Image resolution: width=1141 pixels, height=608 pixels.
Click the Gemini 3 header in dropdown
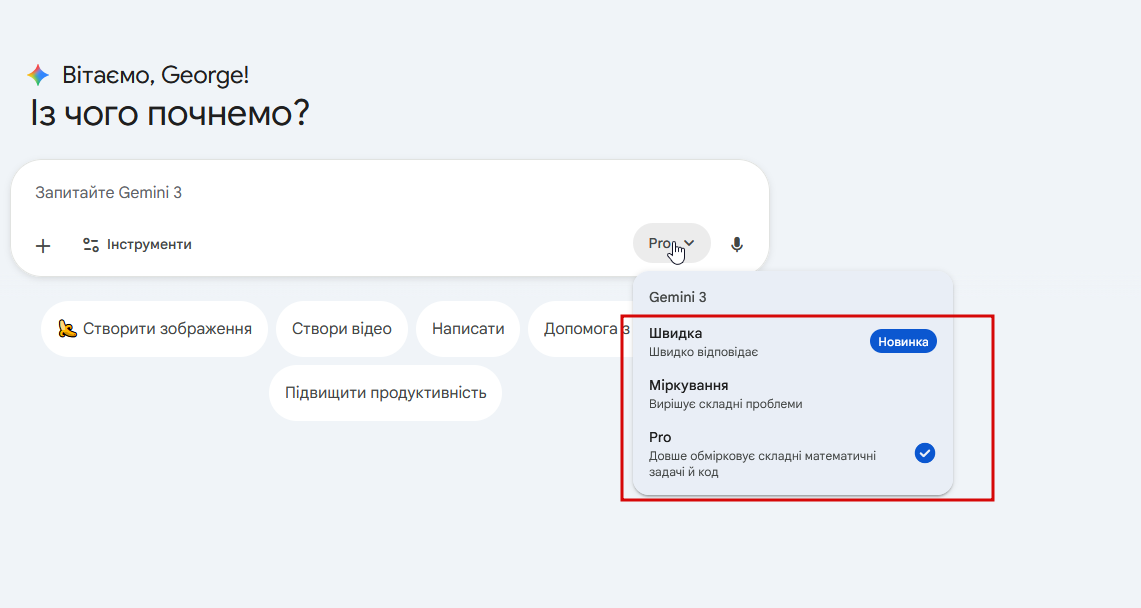[677, 297]
